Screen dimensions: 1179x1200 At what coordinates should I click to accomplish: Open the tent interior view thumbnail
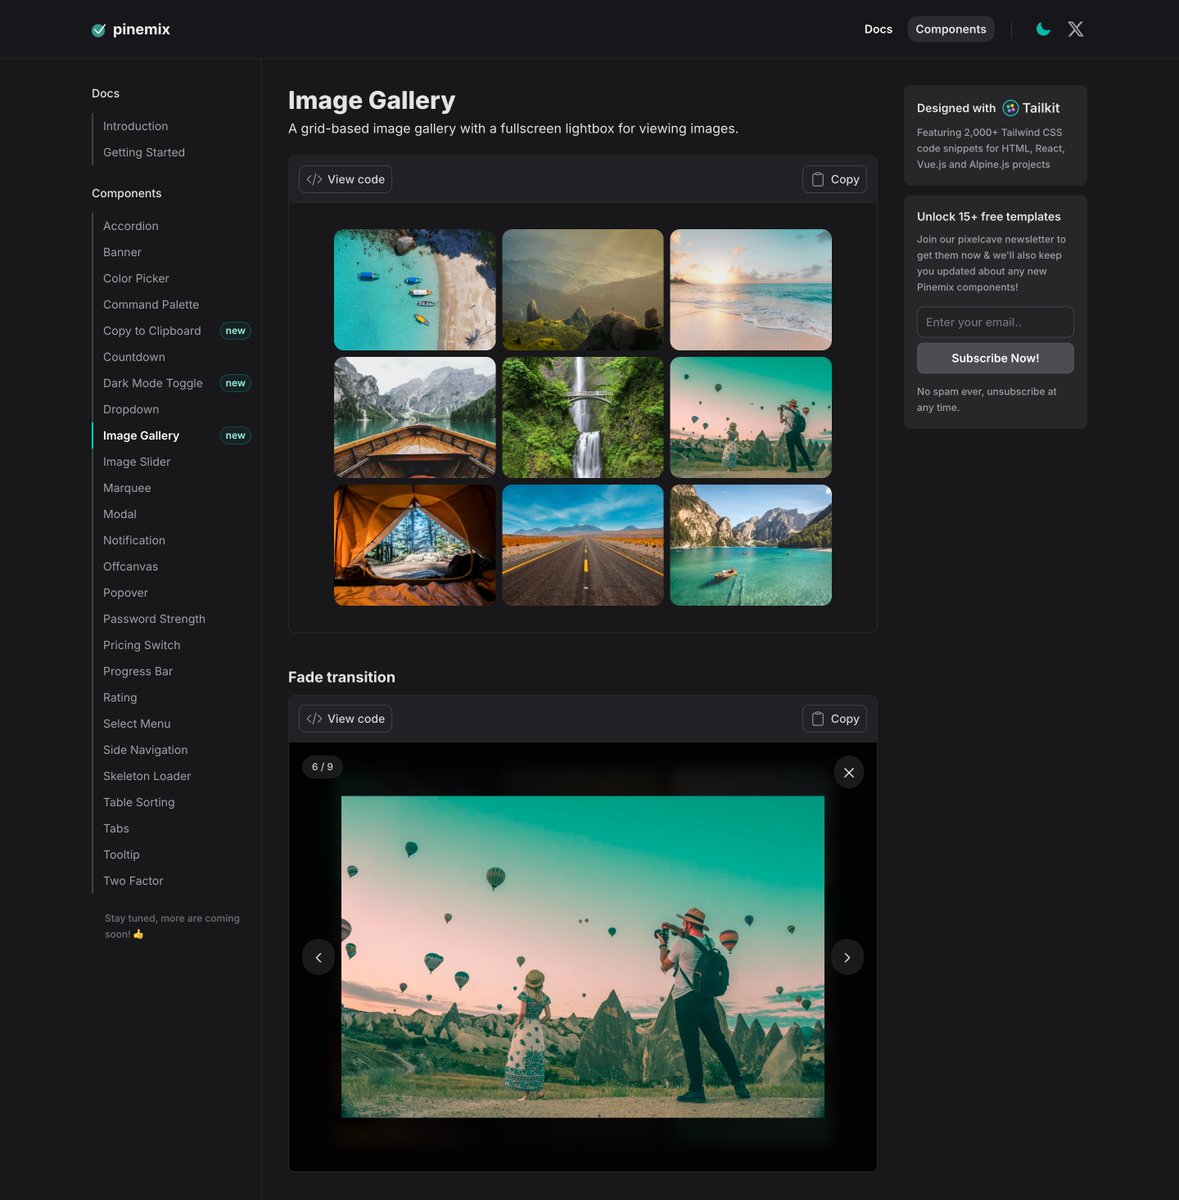click(x=415, y=545)
